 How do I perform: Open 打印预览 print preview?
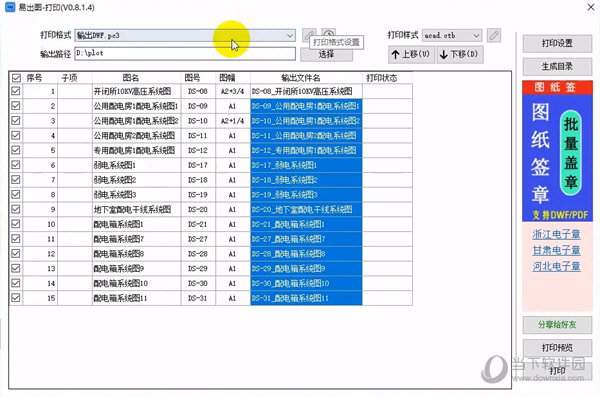coord(557,348)
